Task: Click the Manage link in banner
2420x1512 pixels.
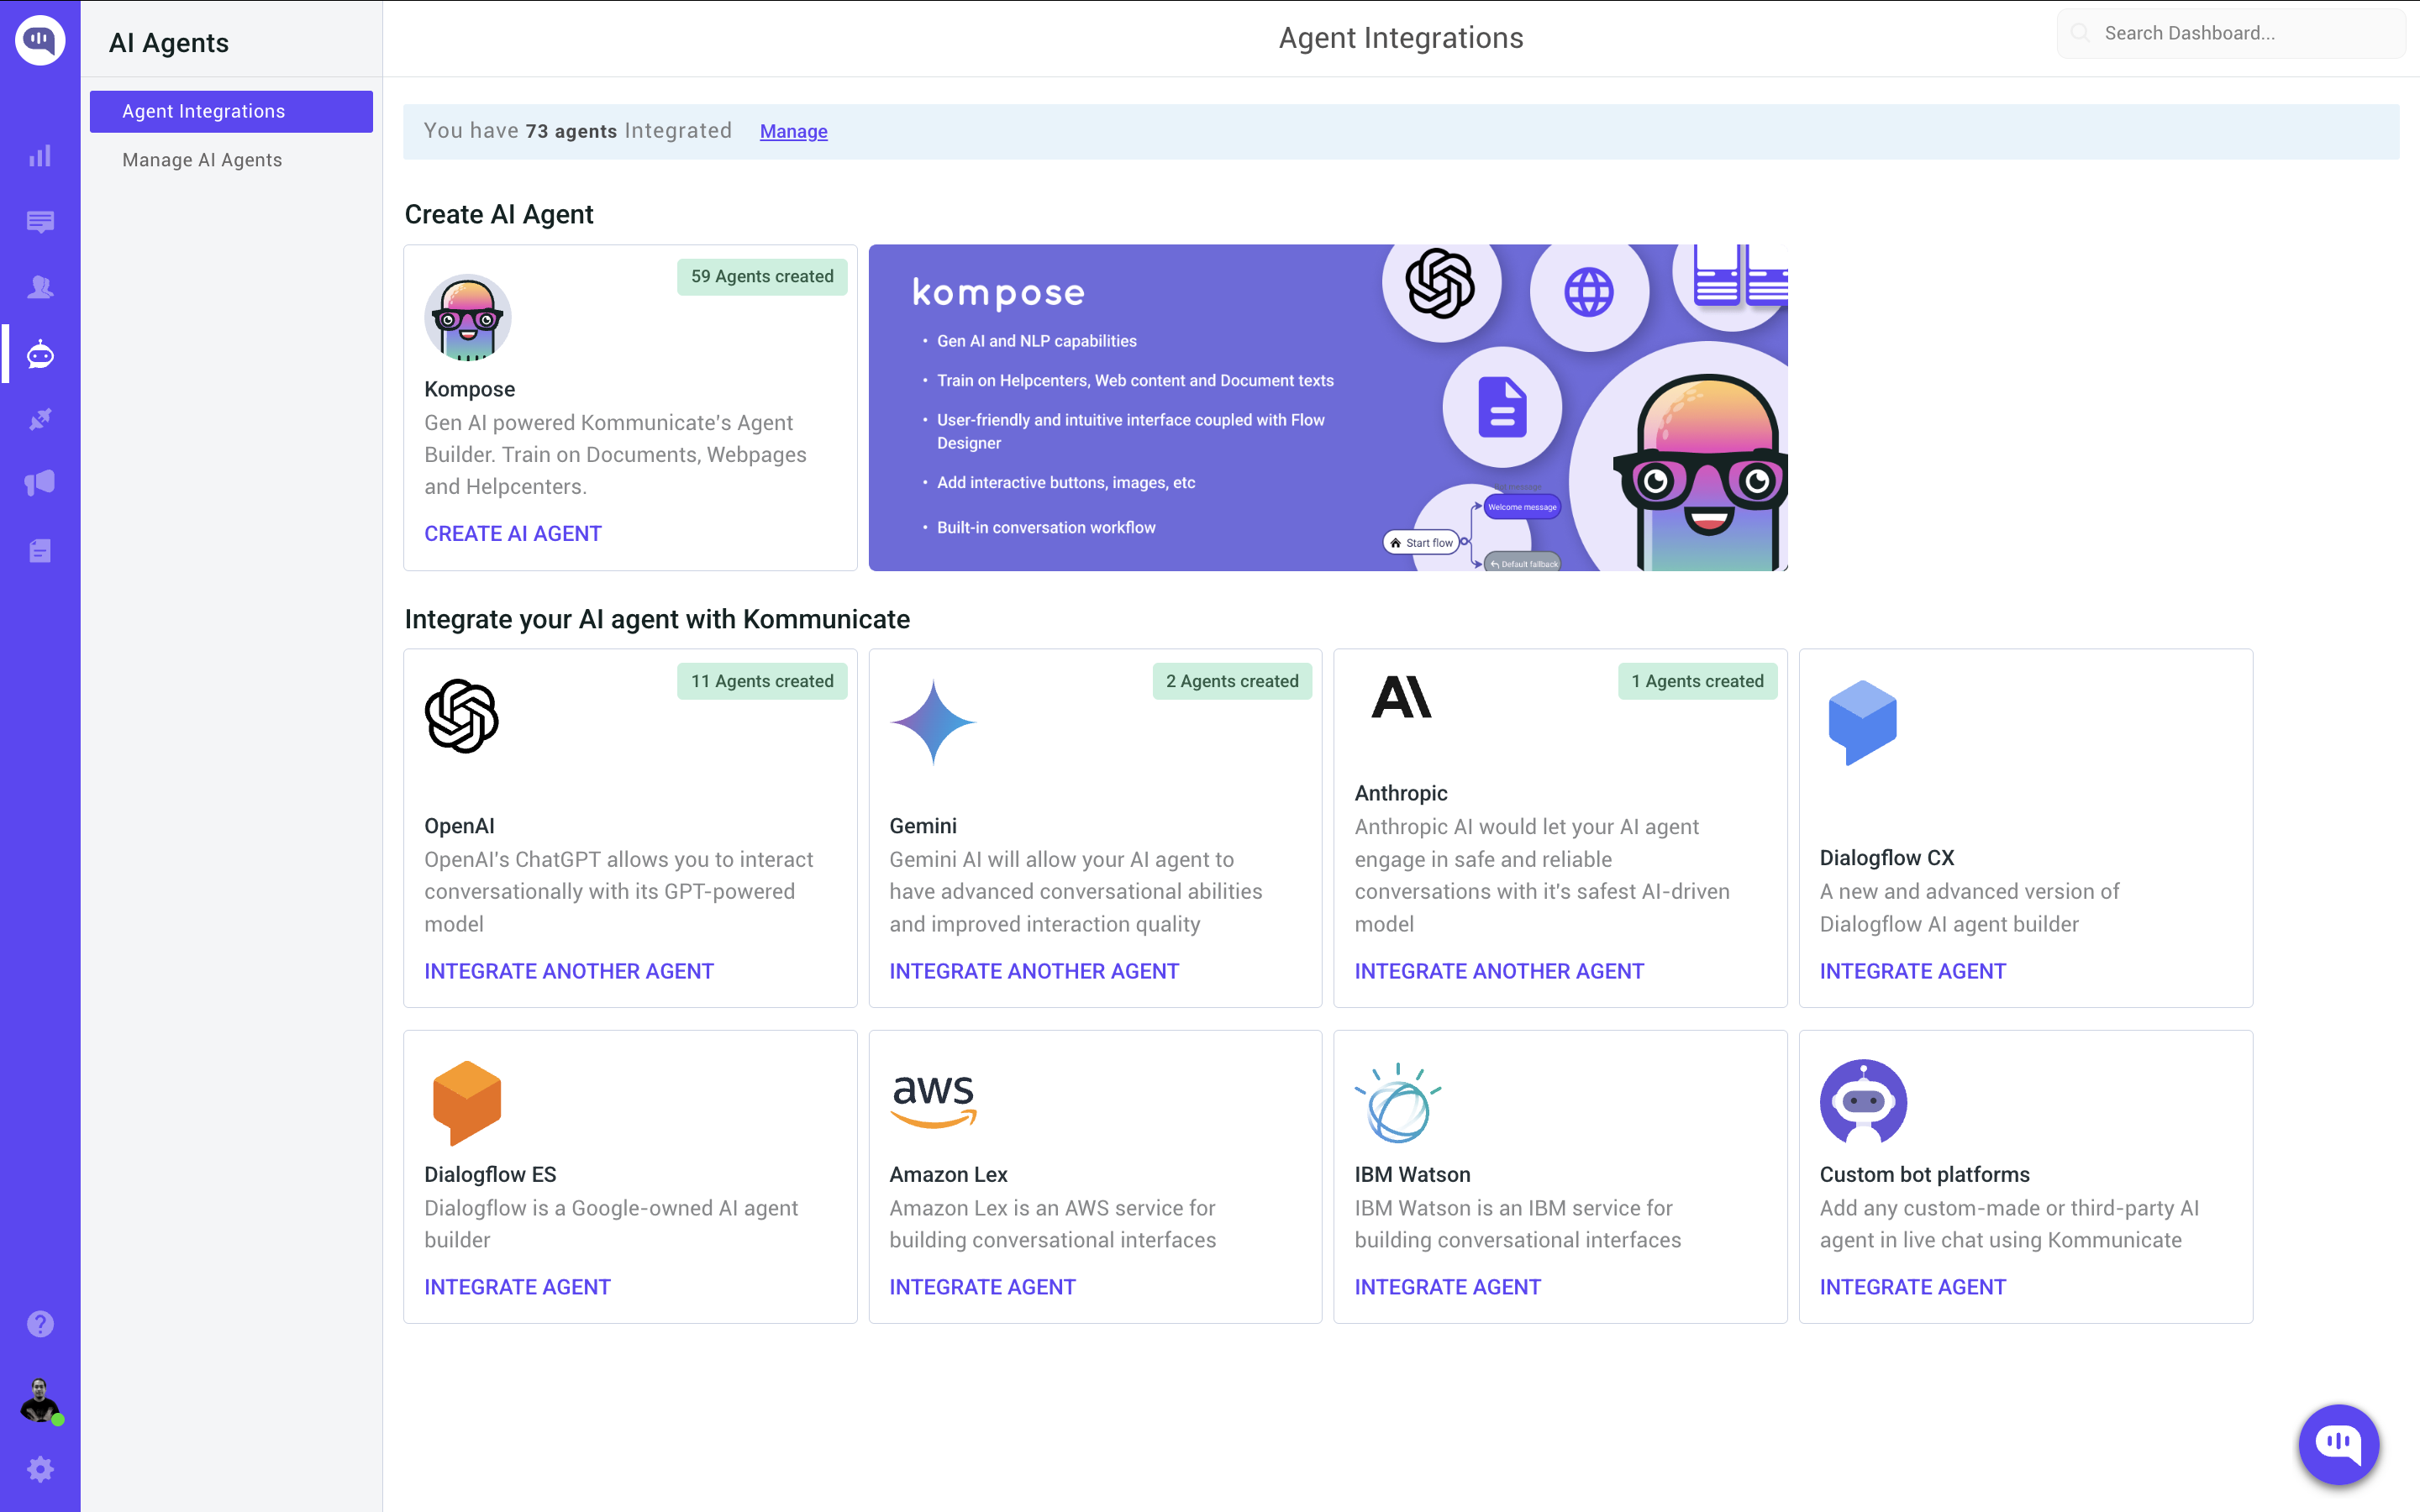Action: (793, 131)
